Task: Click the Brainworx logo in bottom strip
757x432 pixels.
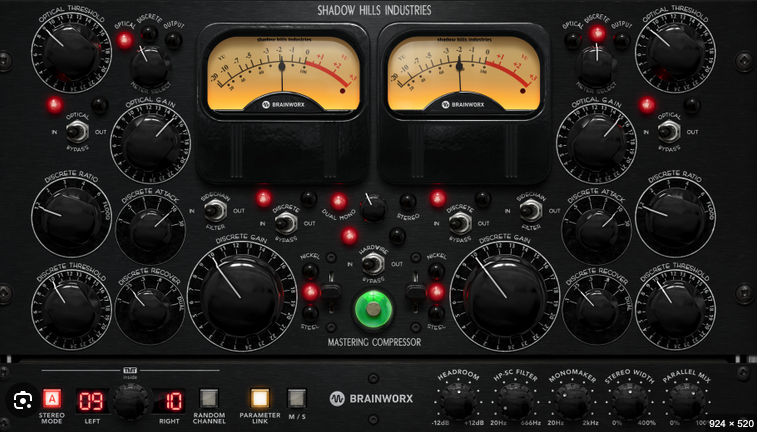Action: coord(372,399)
